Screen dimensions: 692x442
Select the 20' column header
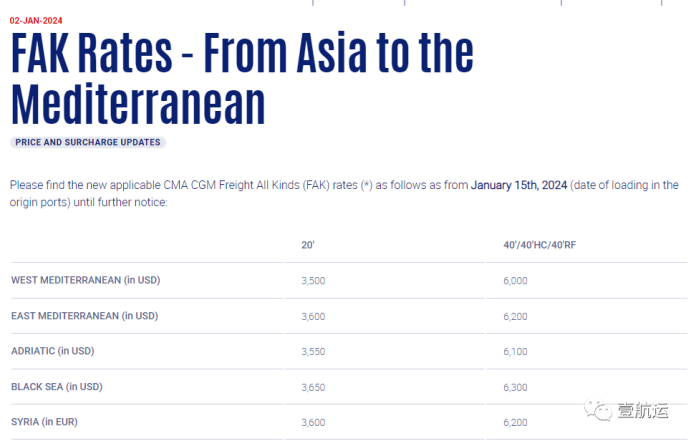pyautogui.click(x=308, y=245)
